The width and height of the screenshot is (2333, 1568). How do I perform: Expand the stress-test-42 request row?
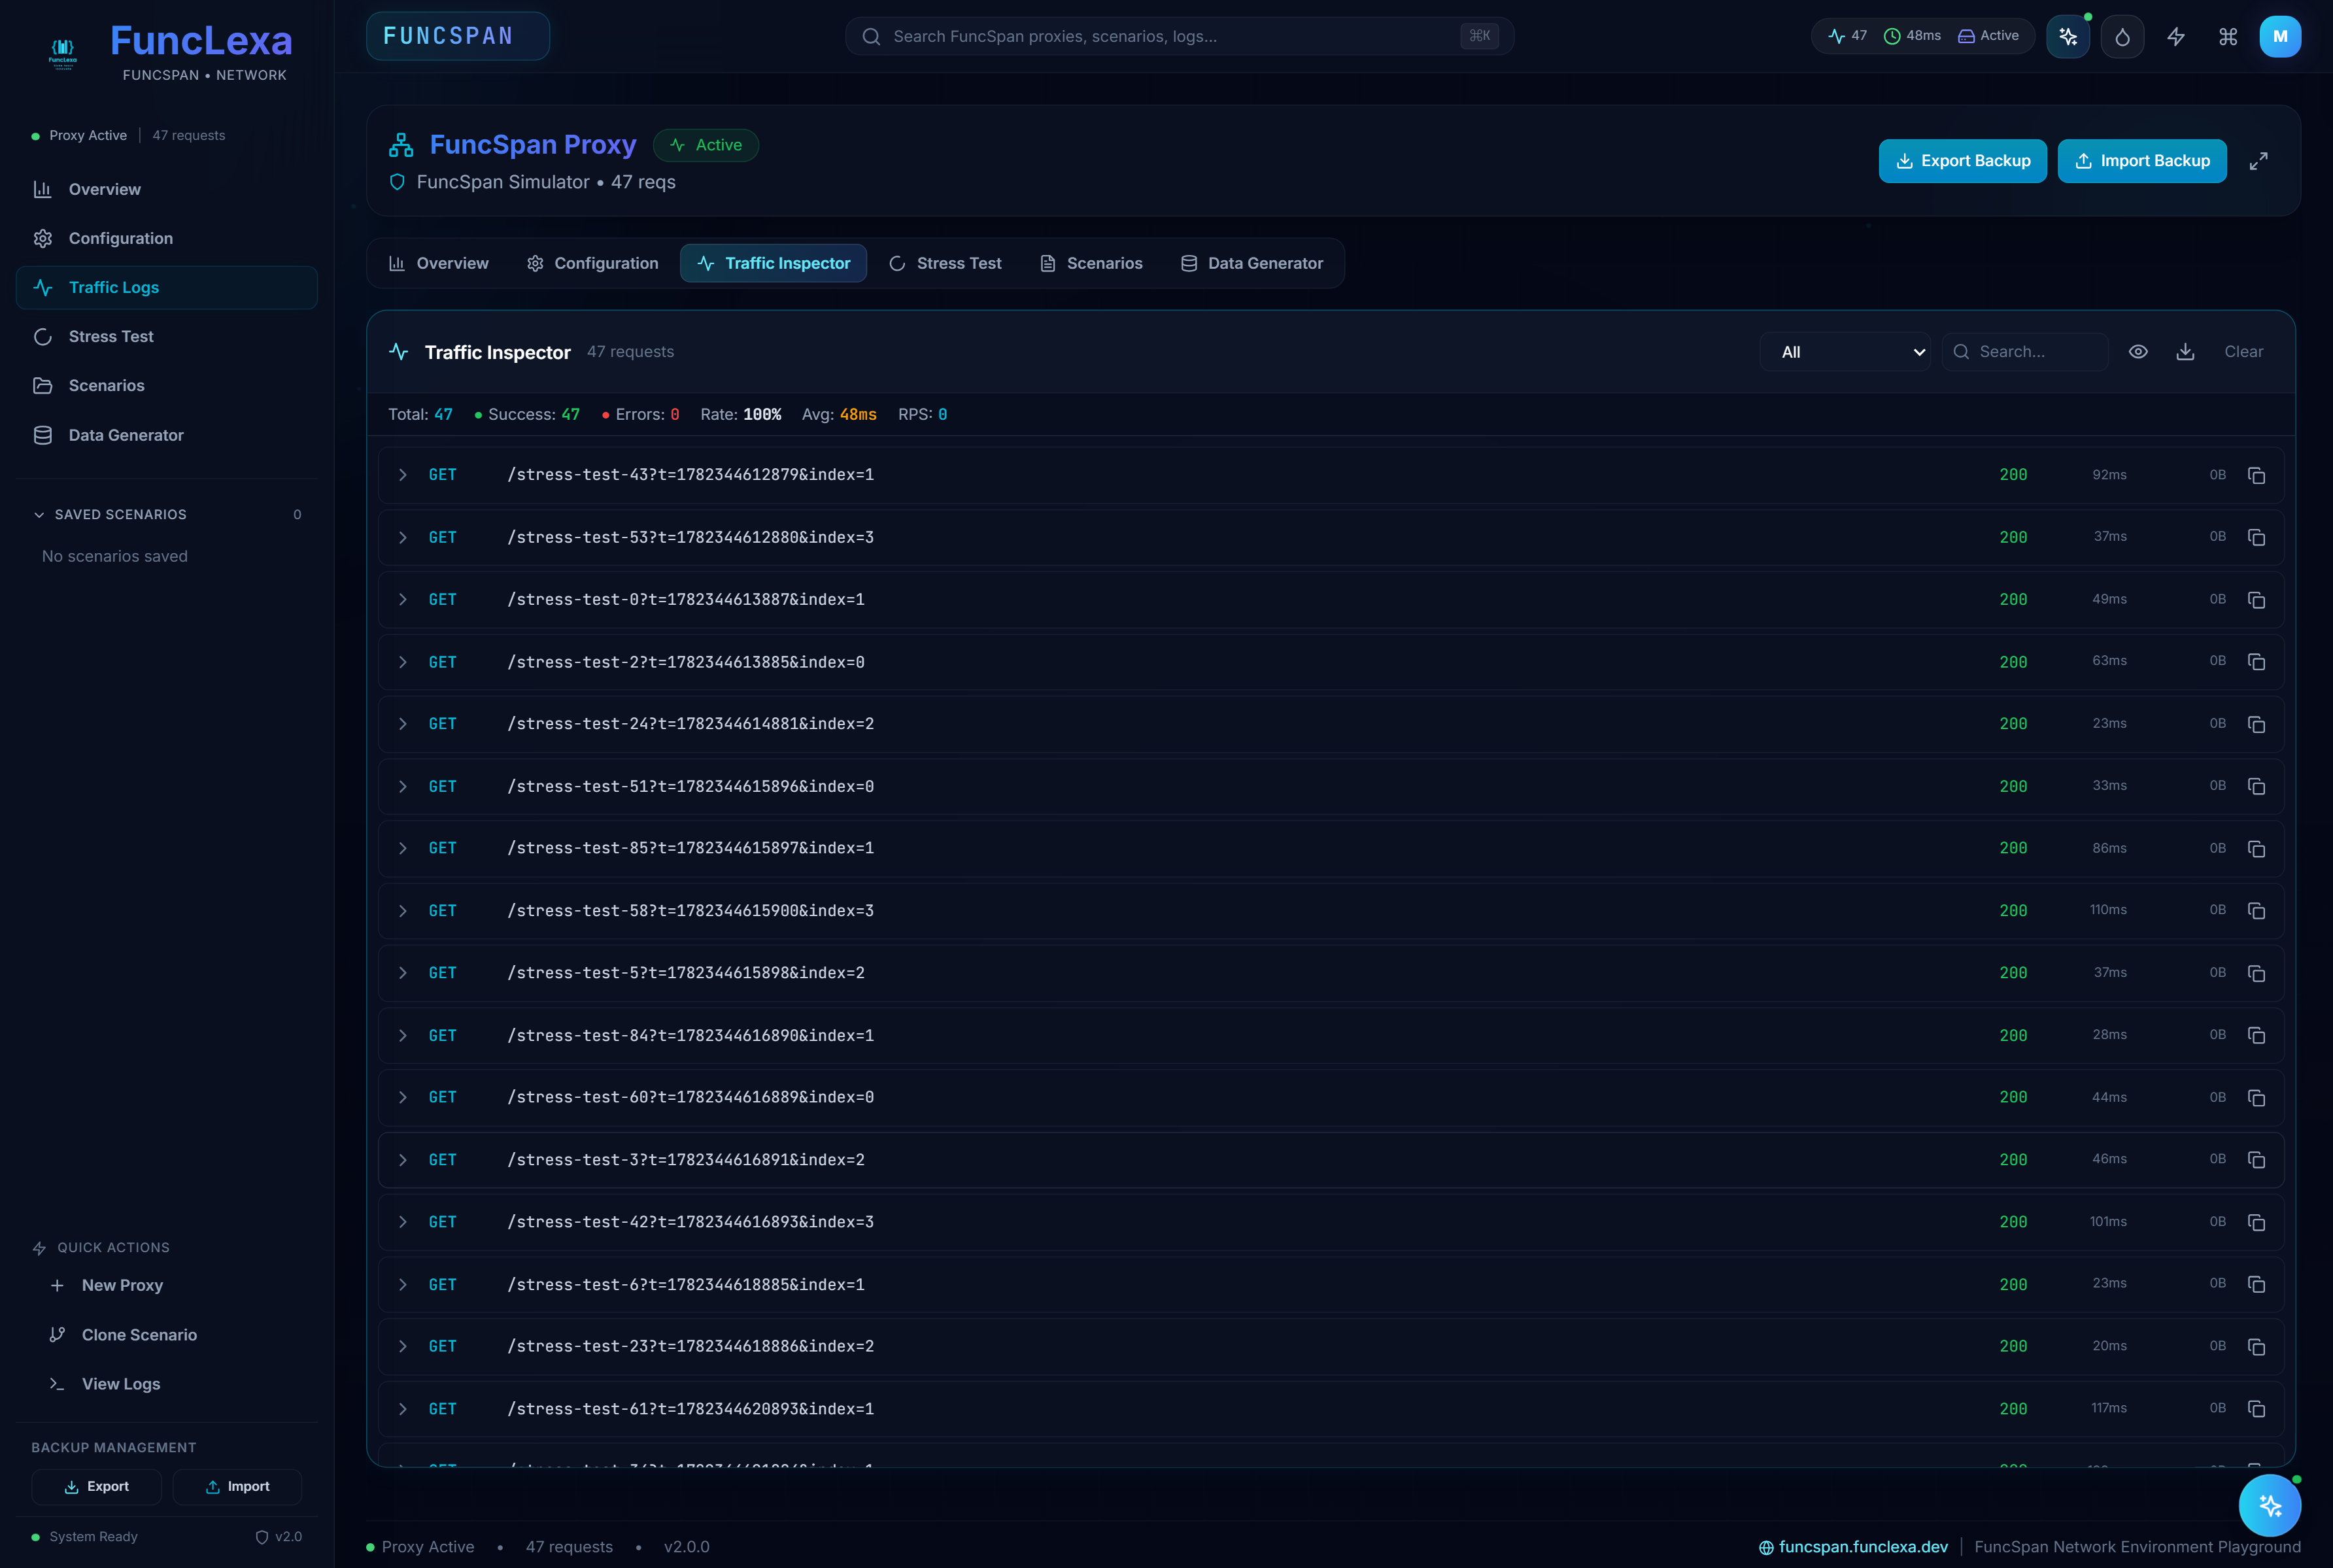[x=402, y=1222]
